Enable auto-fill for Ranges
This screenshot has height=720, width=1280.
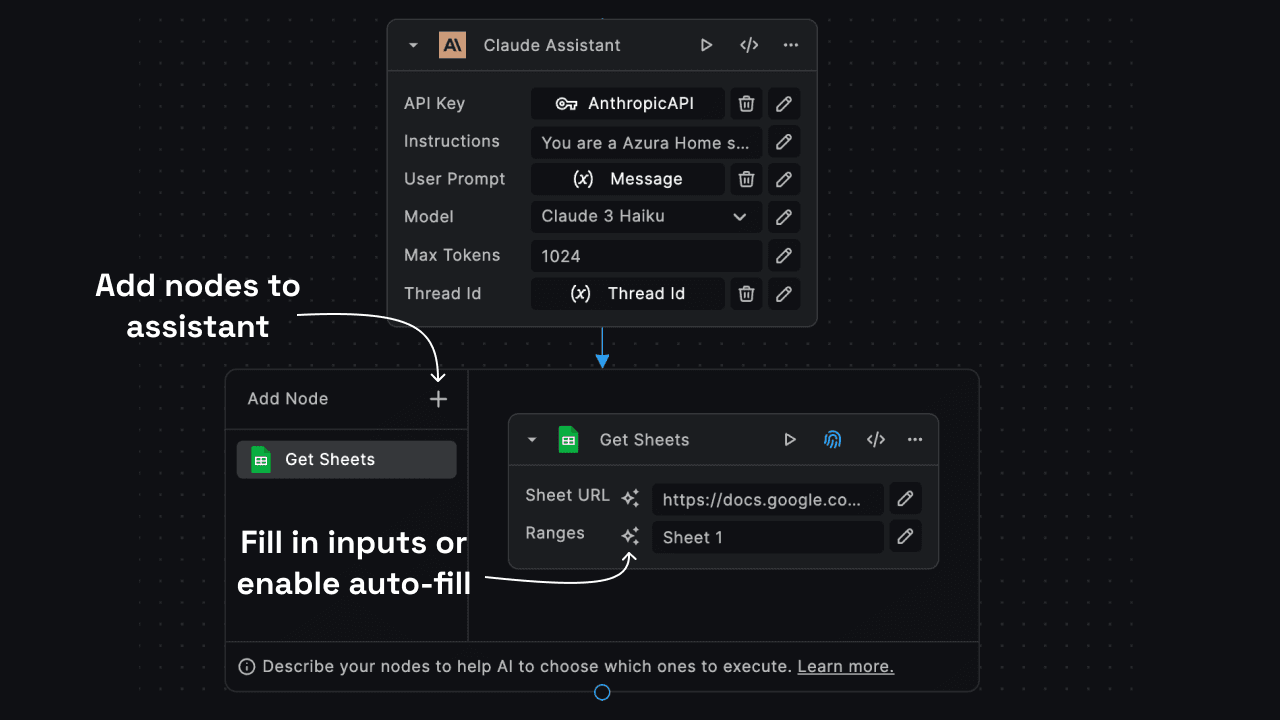click(630, 534)
